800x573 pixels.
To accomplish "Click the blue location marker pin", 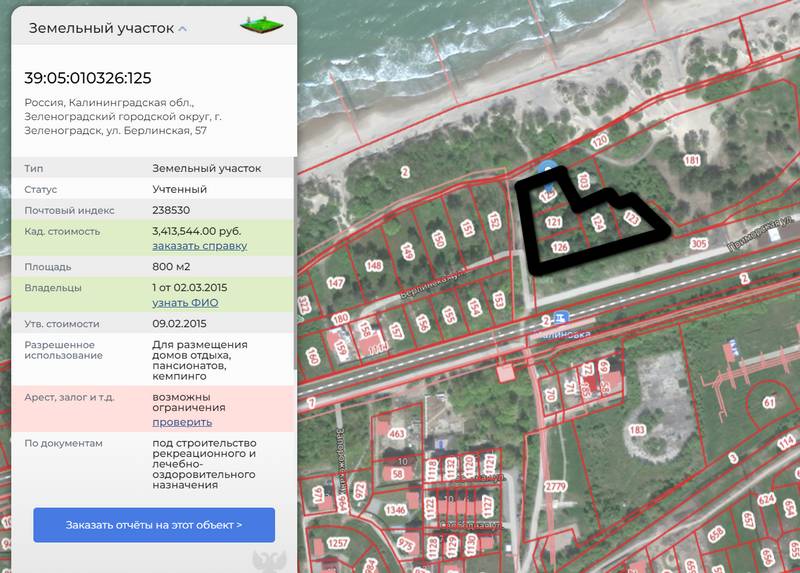I will click(x=546, y=172).
